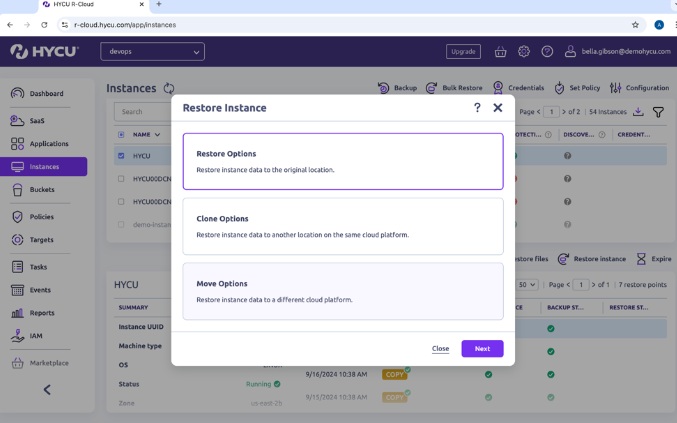Click the Credentials icon in the toolbar
The height and width of the screenshot is (423, 677).
click(500, 88)
